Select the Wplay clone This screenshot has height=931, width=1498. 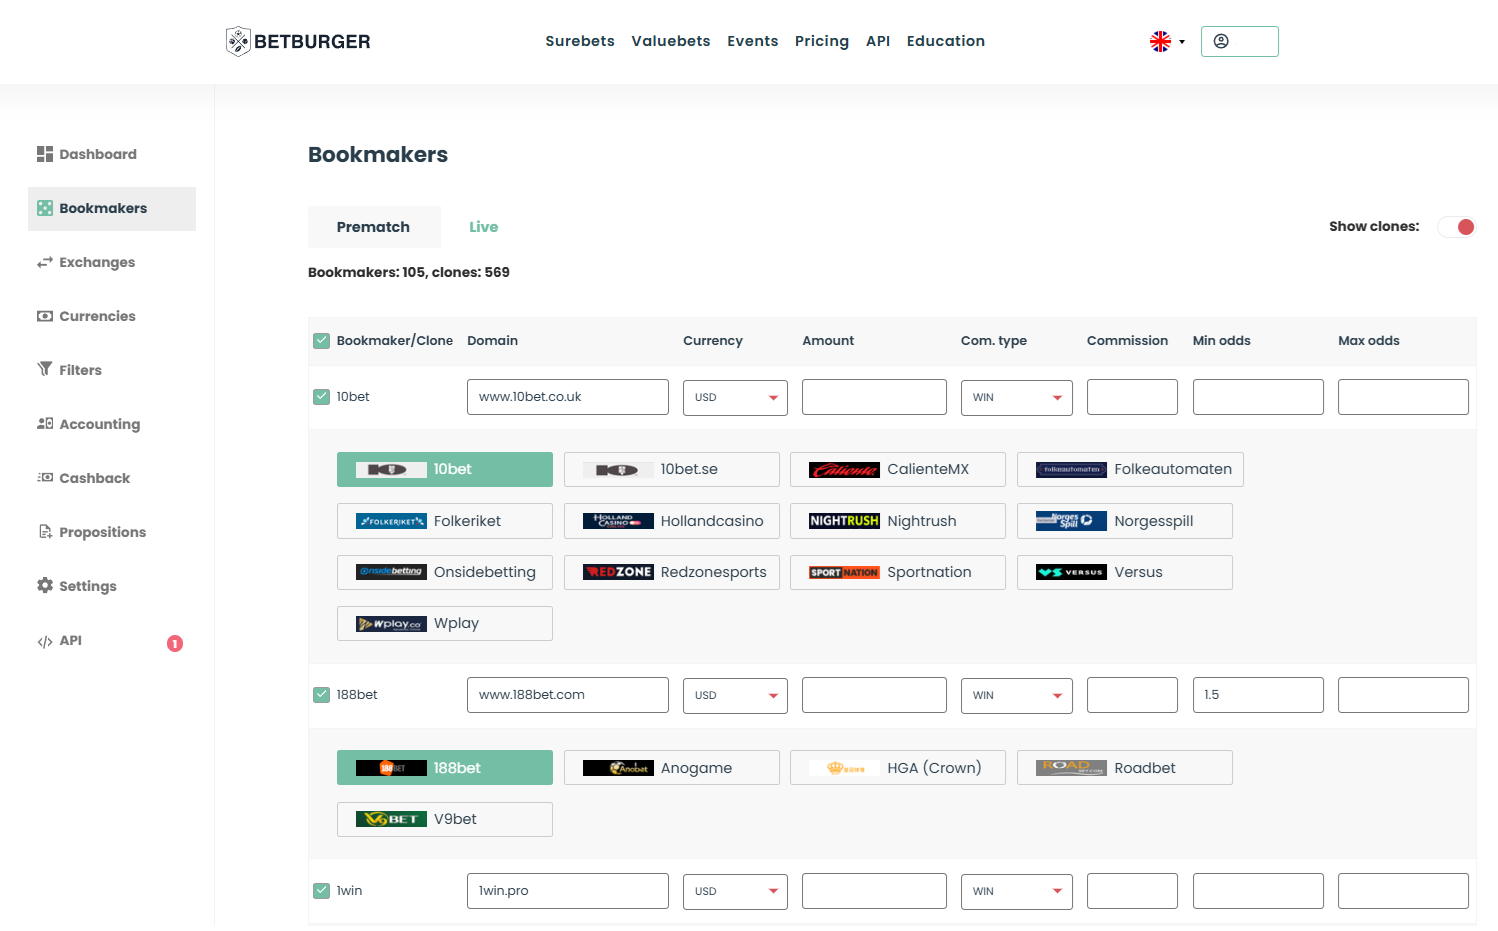click(445, 623)
